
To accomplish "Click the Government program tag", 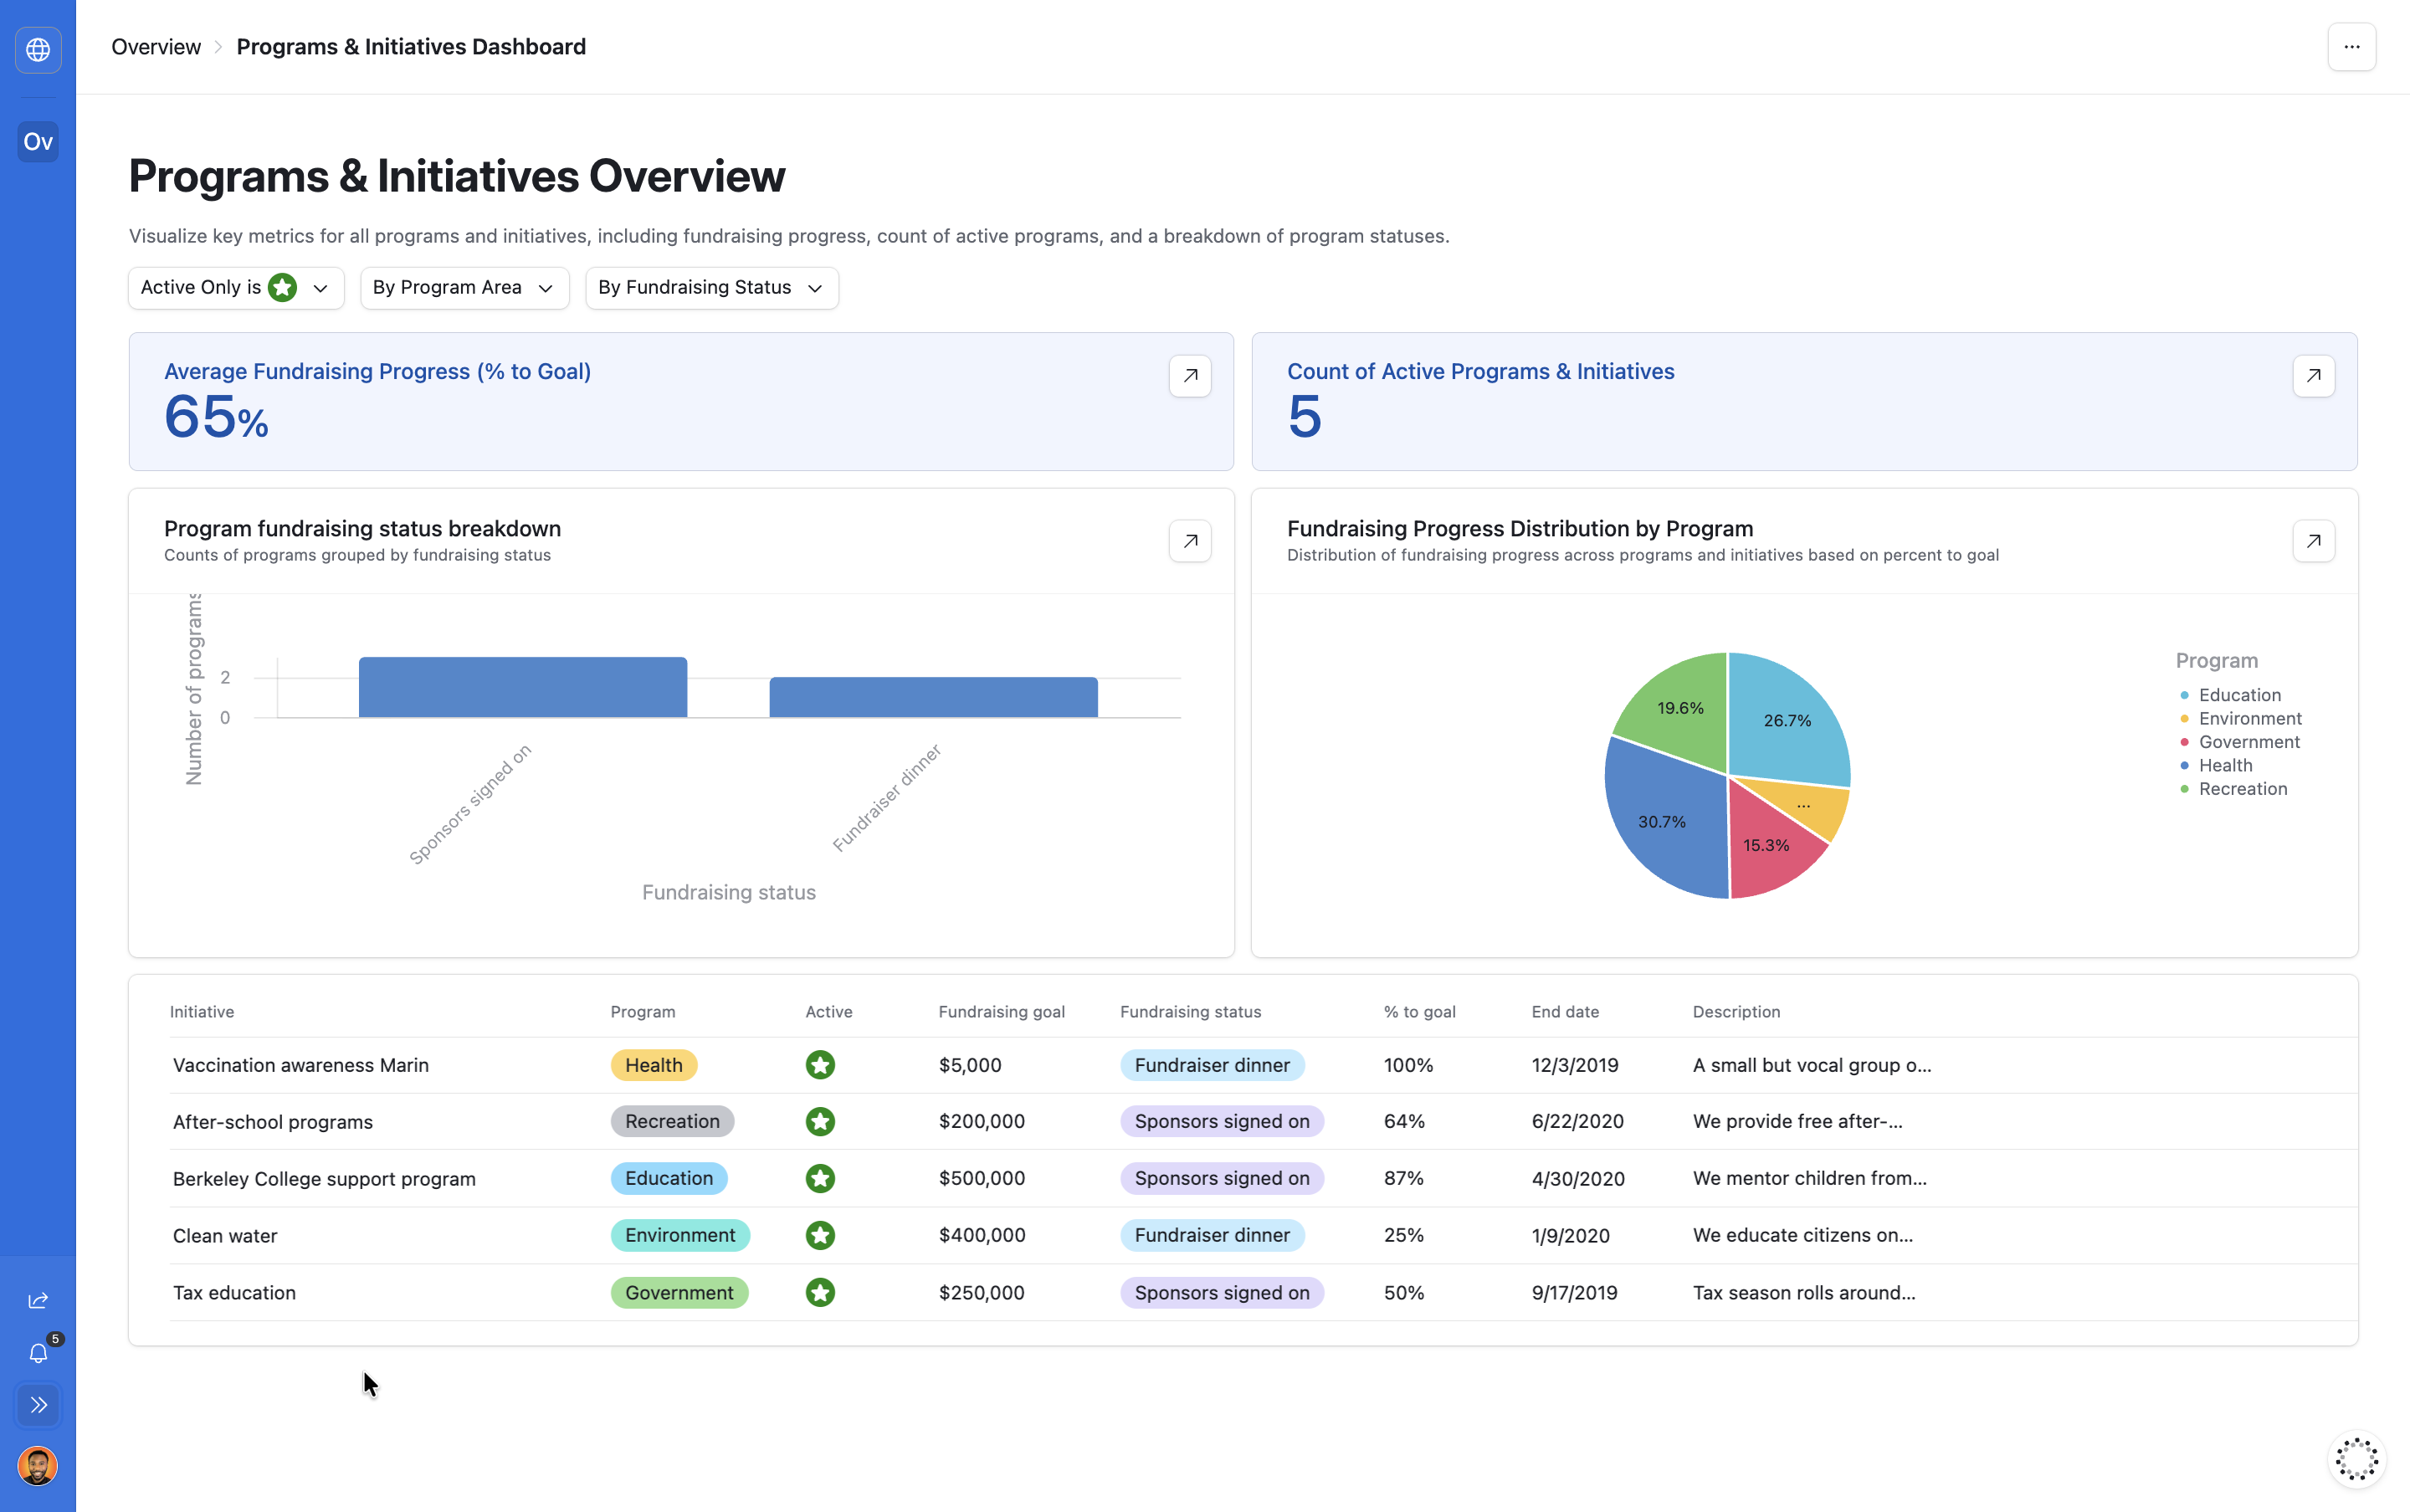I will pos(679,1292).
